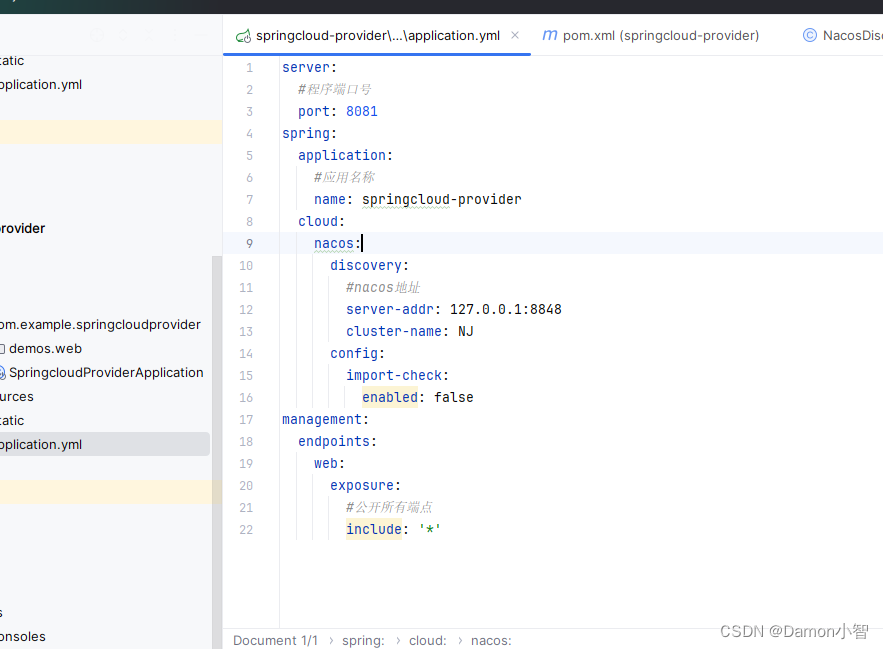This screenshot has width=883, height=649.
Task: Select demos.web package in project tree
Action: (x=45, y=349)
